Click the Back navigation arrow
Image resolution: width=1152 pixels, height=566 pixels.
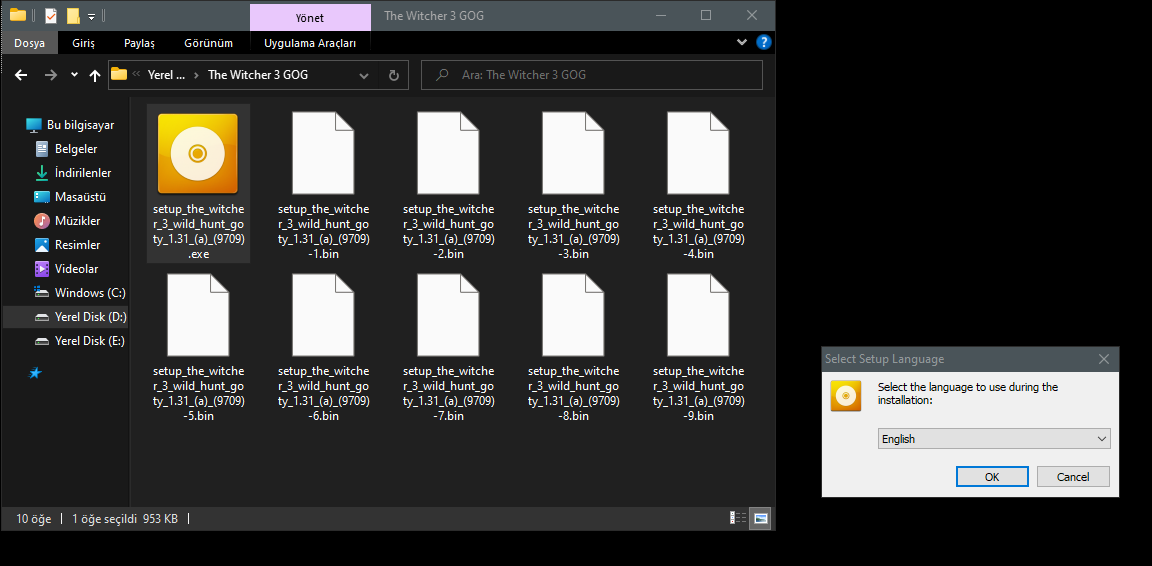[21, 75]
